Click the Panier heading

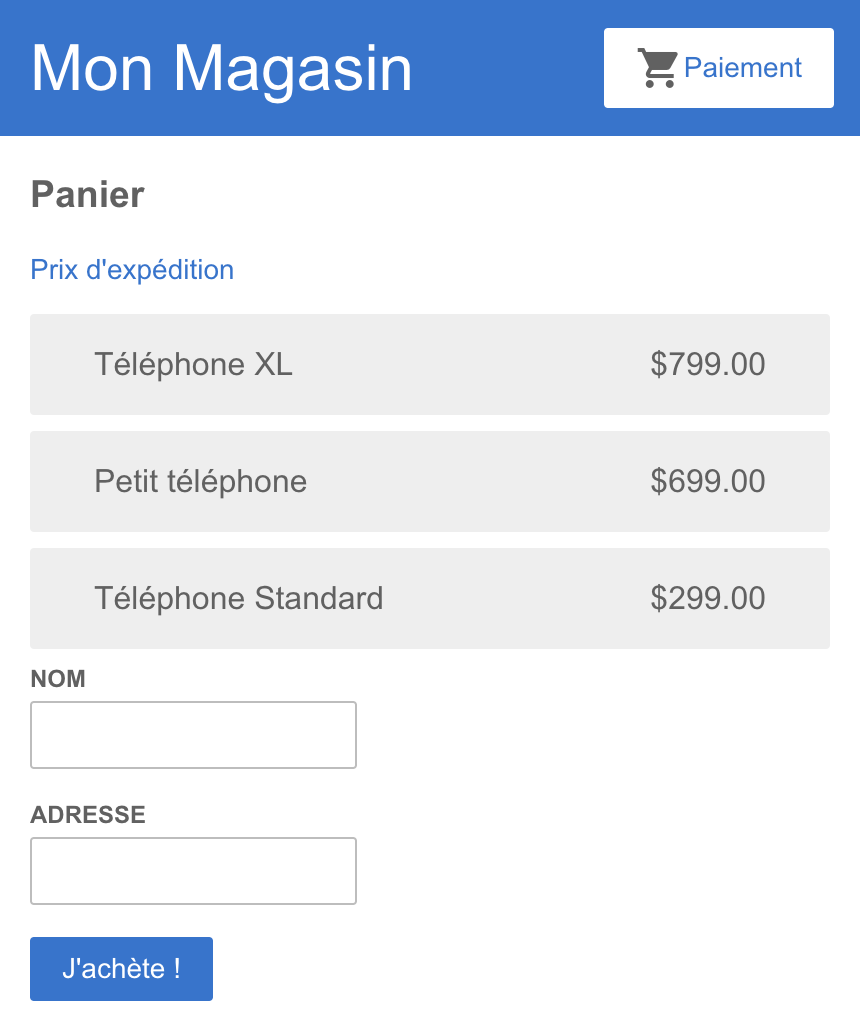(87, 195)
